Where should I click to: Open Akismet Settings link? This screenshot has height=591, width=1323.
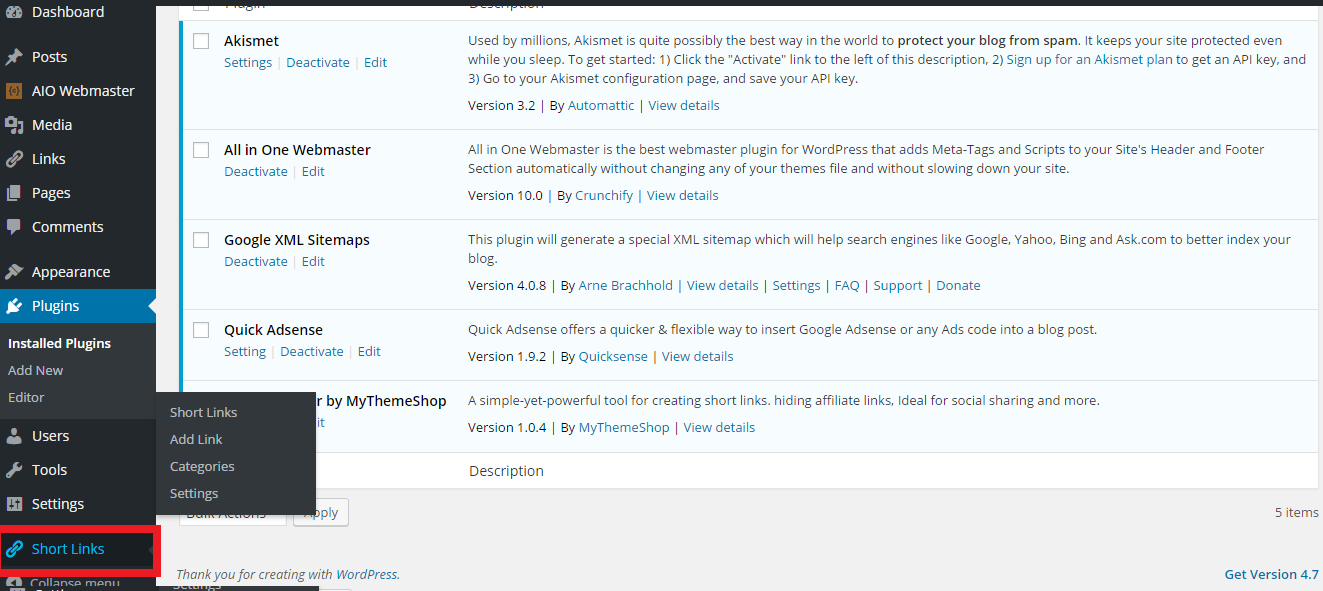coord(248,62)
